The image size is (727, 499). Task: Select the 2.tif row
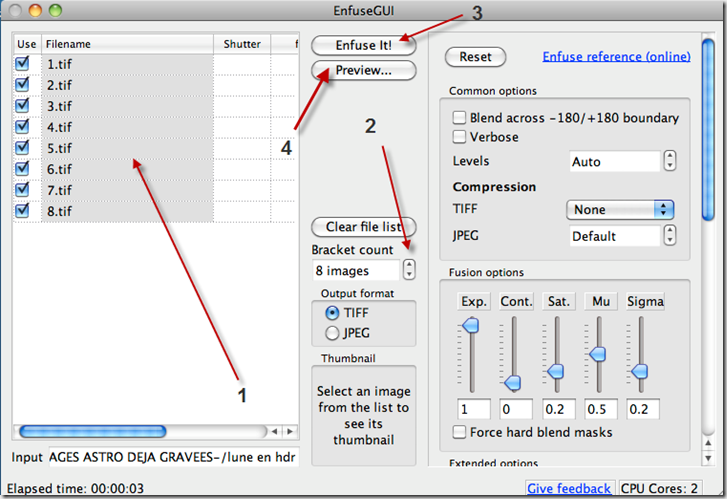[155, 85]
